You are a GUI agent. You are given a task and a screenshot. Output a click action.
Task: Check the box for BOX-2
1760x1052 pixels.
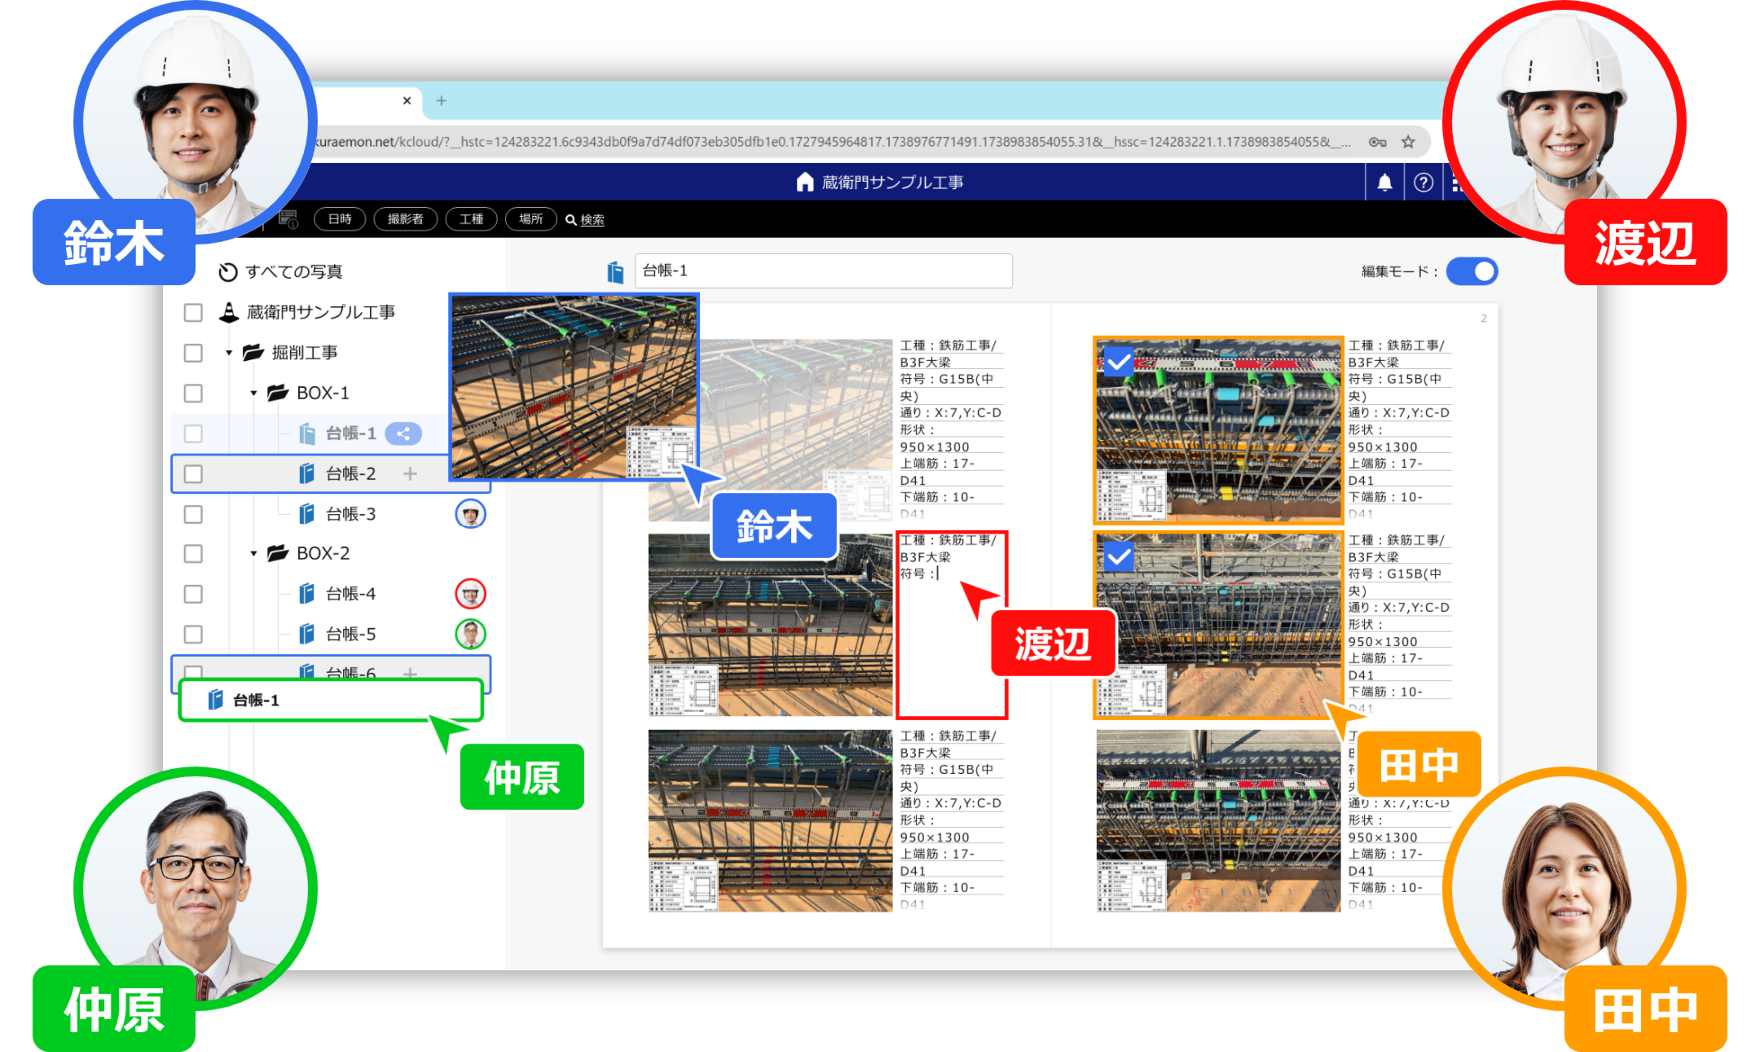[194, 554]
